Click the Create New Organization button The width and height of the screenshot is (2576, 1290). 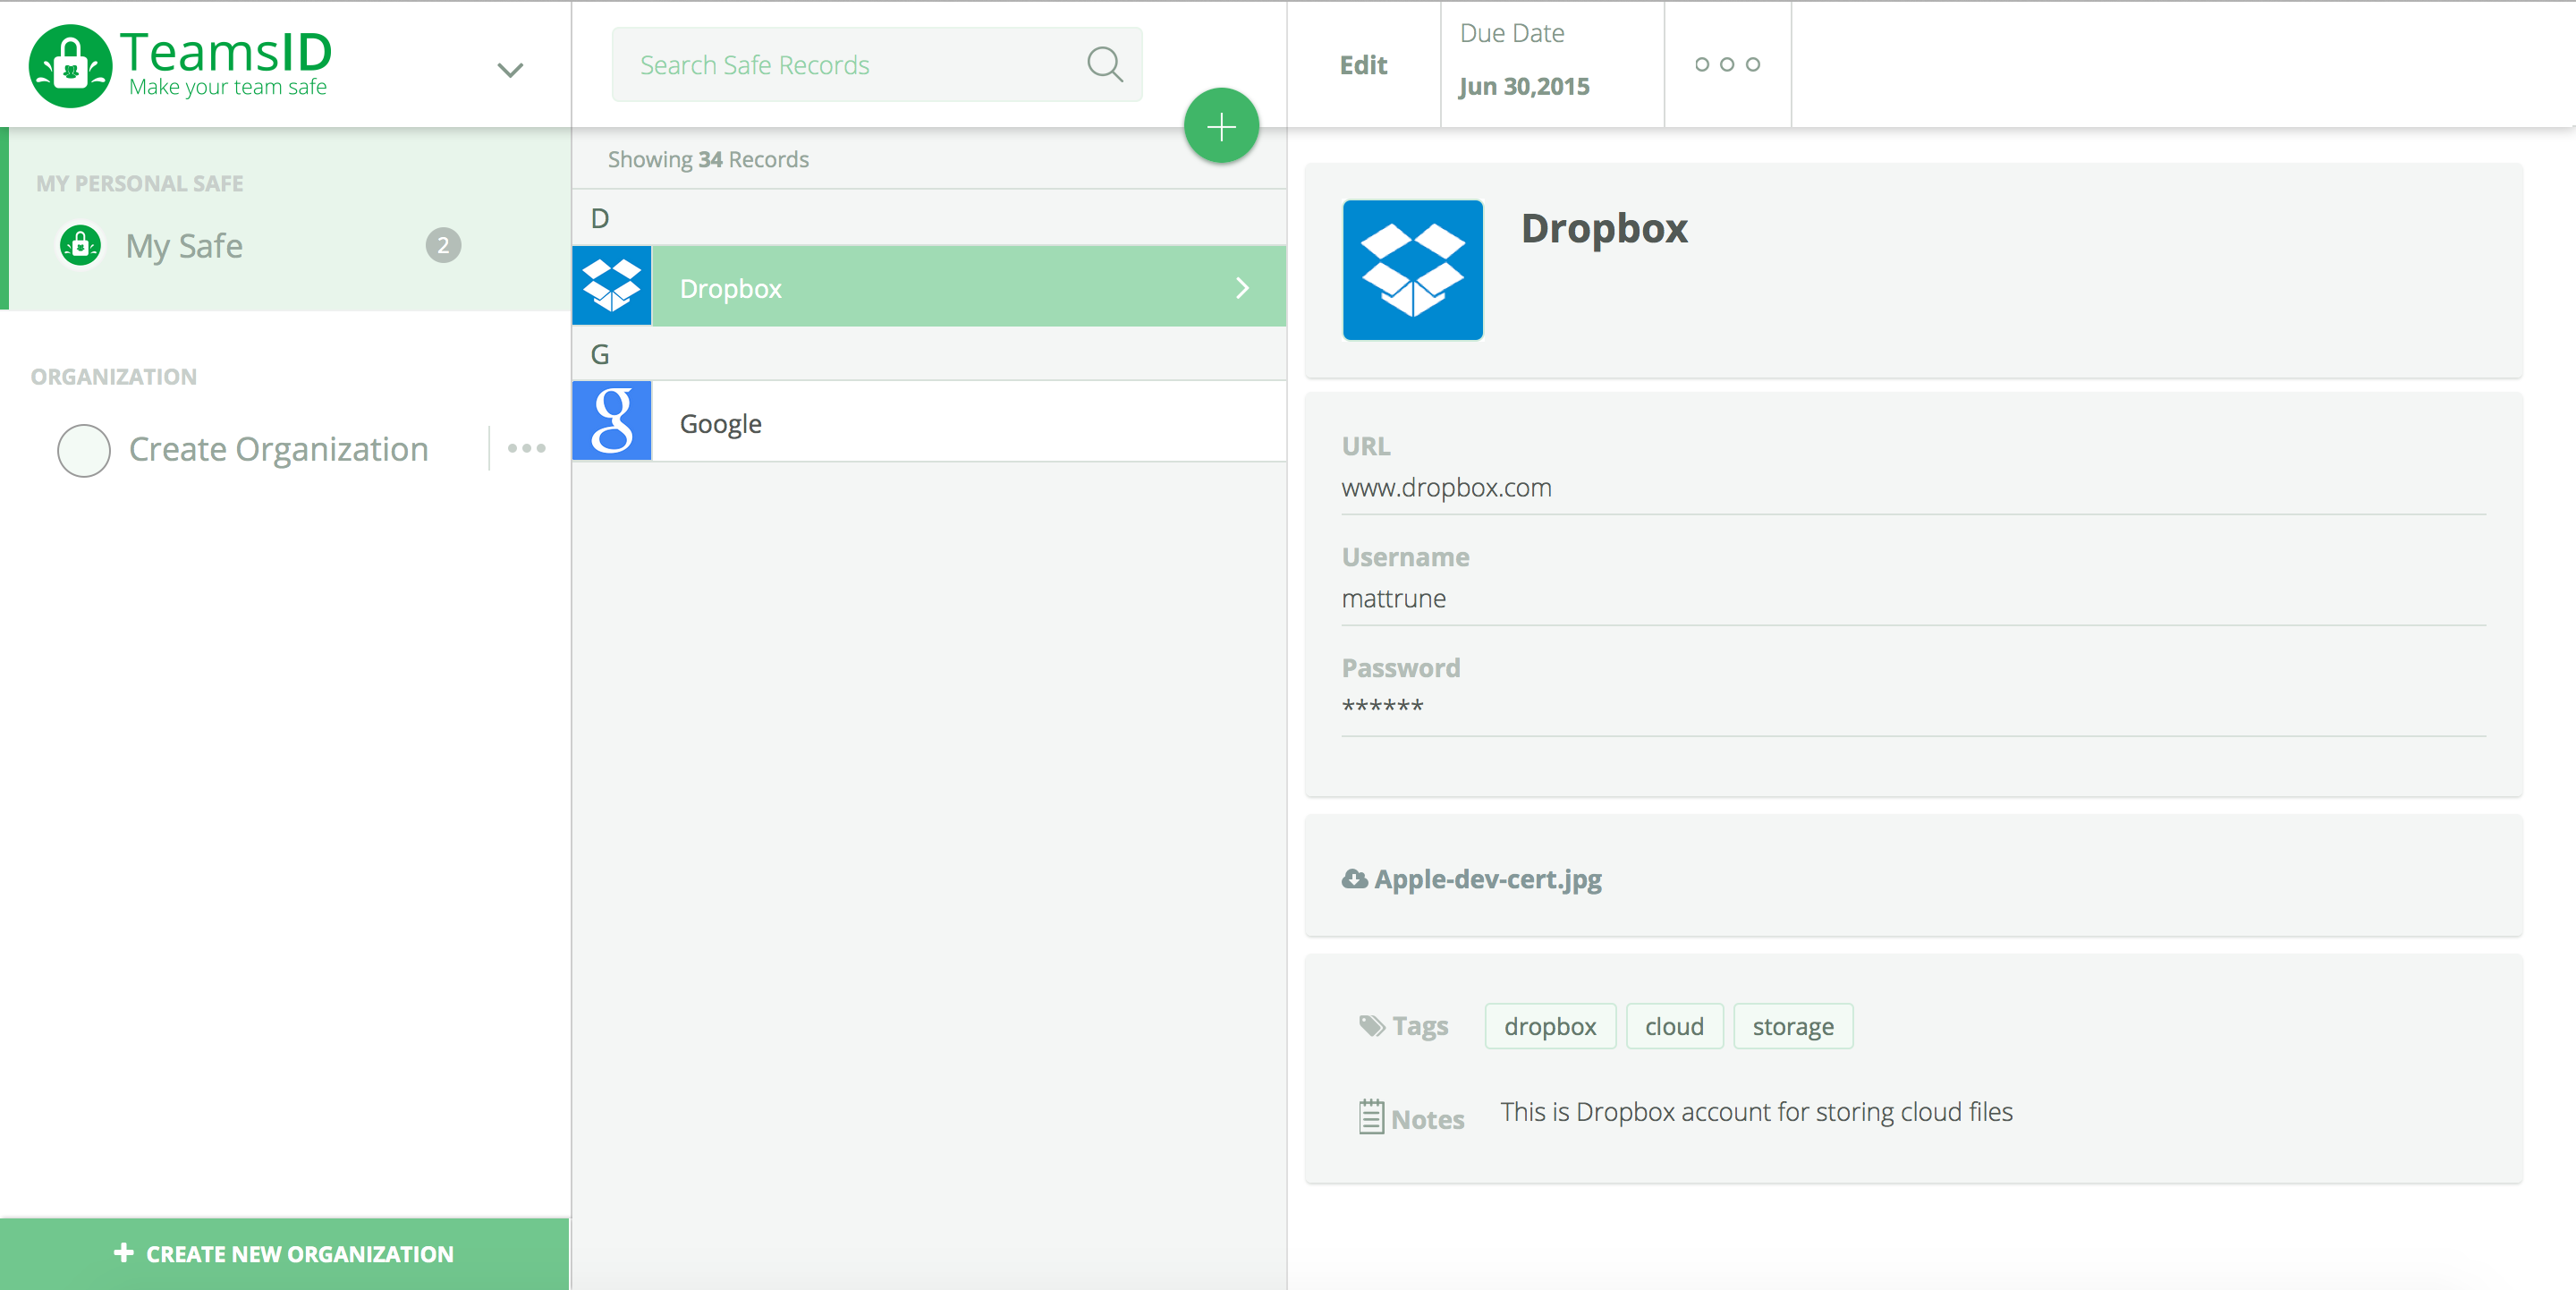coord(284,1254)
